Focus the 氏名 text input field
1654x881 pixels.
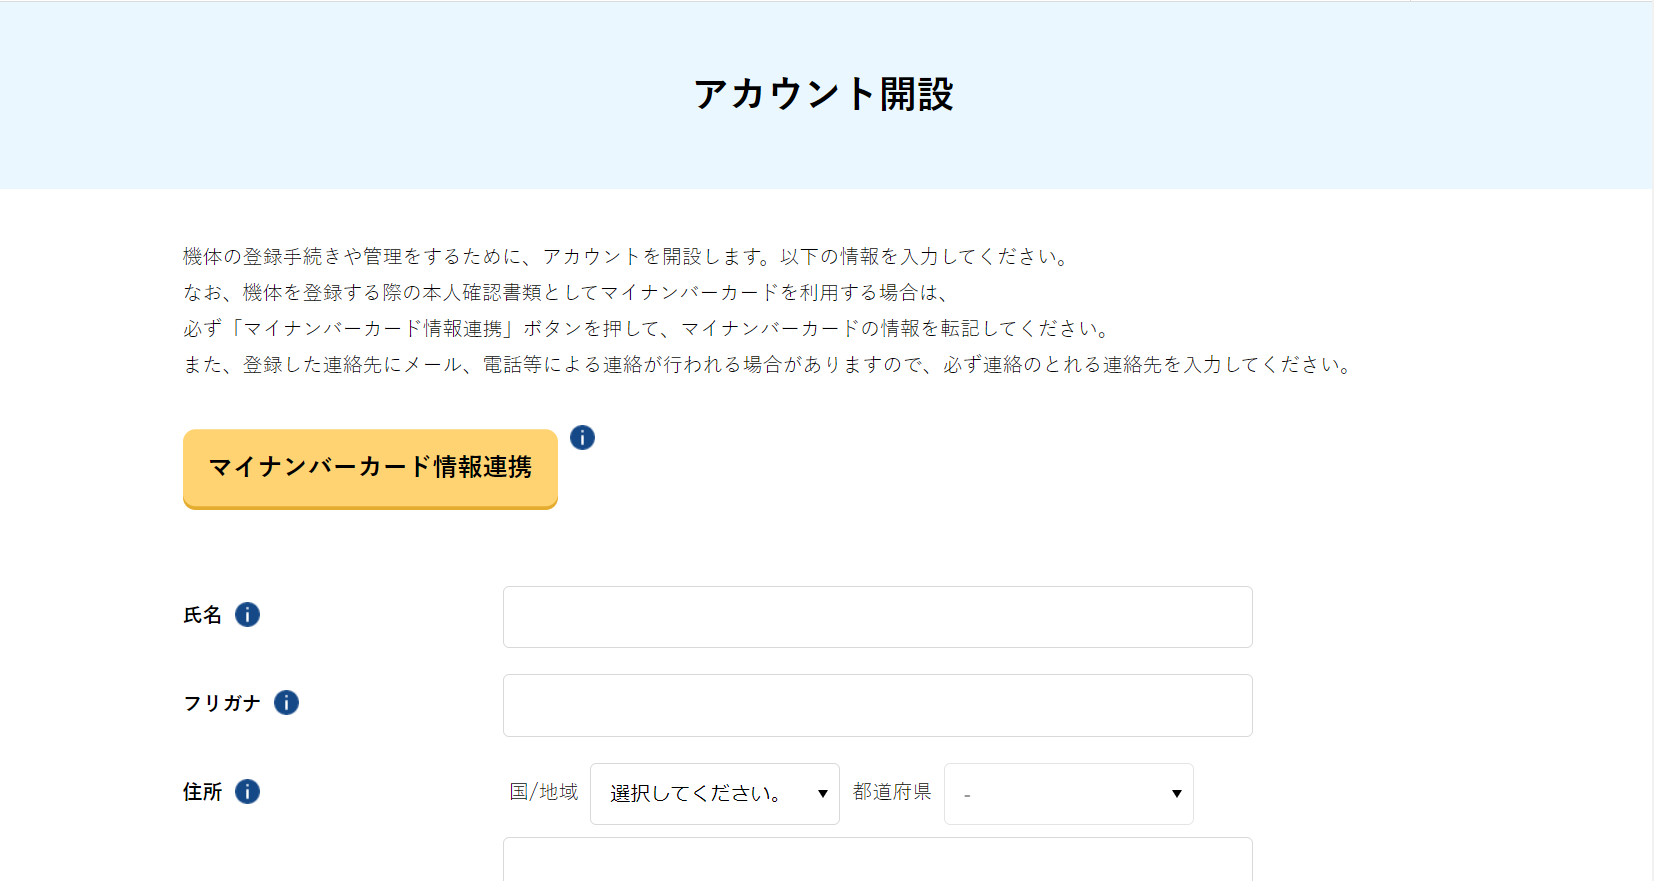tap(877, 617)
